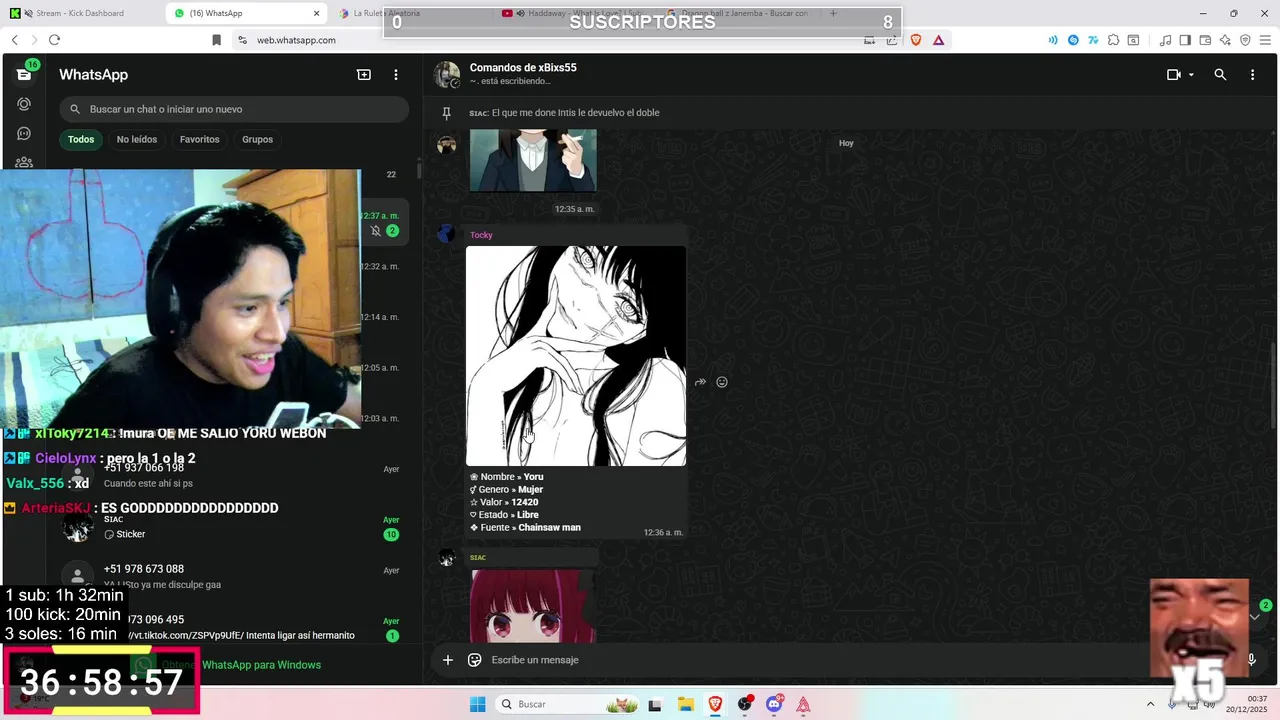Screen dimensions: 1280x720
Task: Start a new chat with the plus icon
Action: pos(364,75)
